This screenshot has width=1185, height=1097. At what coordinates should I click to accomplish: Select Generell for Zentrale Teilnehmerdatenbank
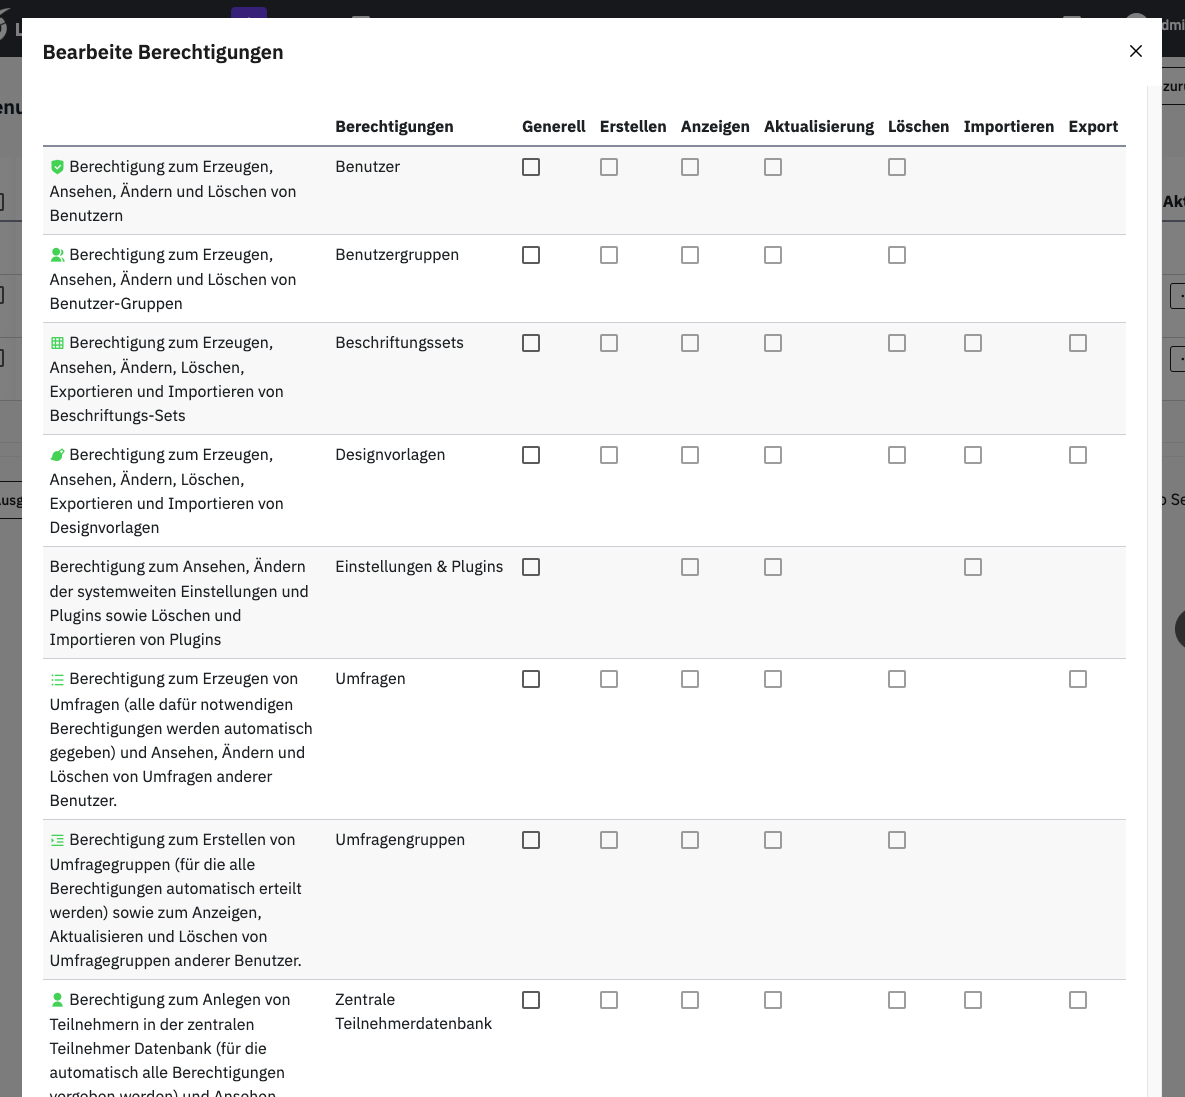tap(531, 1000)
